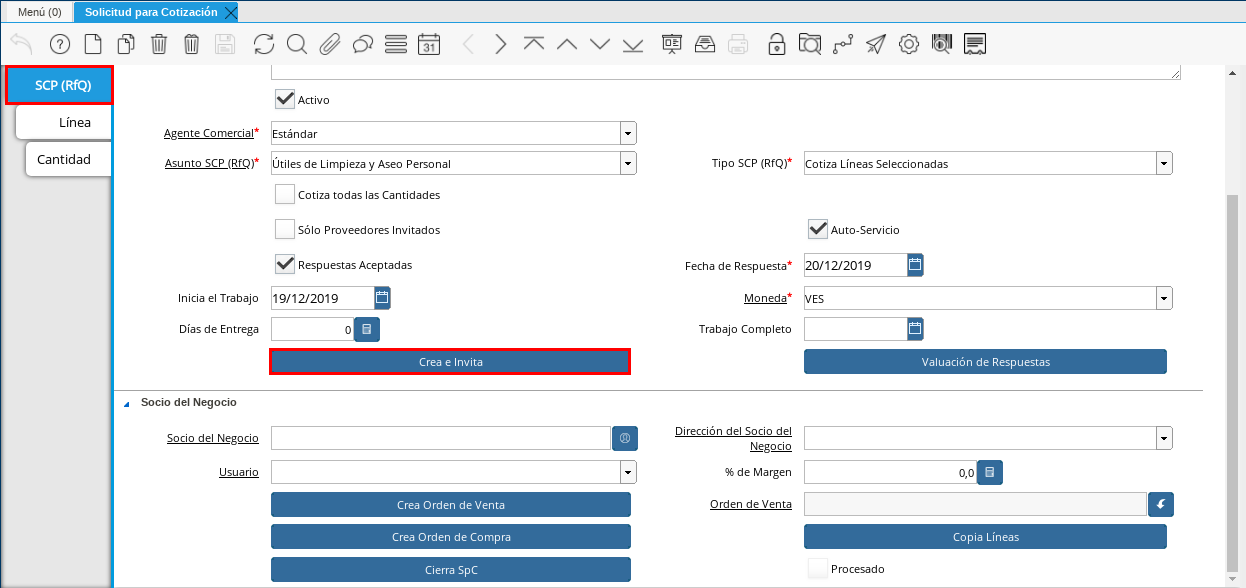Open the Agente Comercial dropdown
The width and height of the screenshot is (1246, 588).
[628, 134]
